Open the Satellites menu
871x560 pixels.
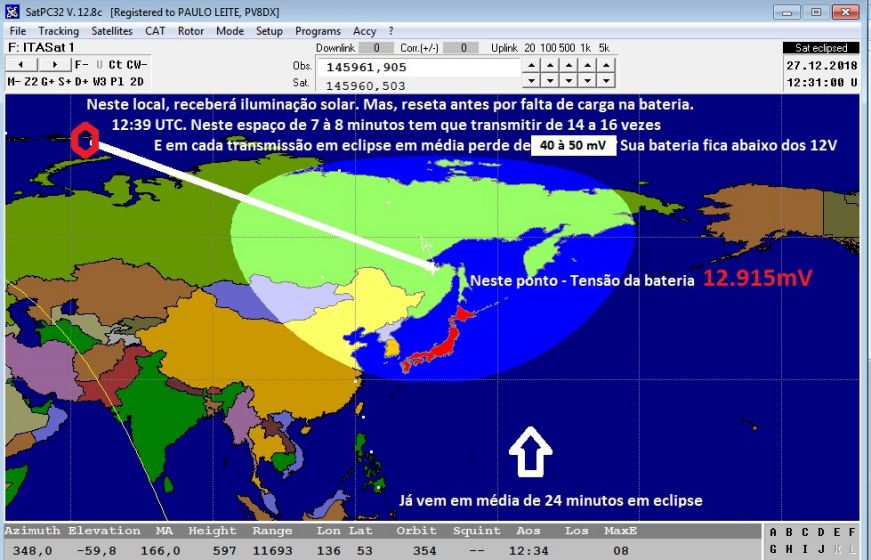coord(111,31)
